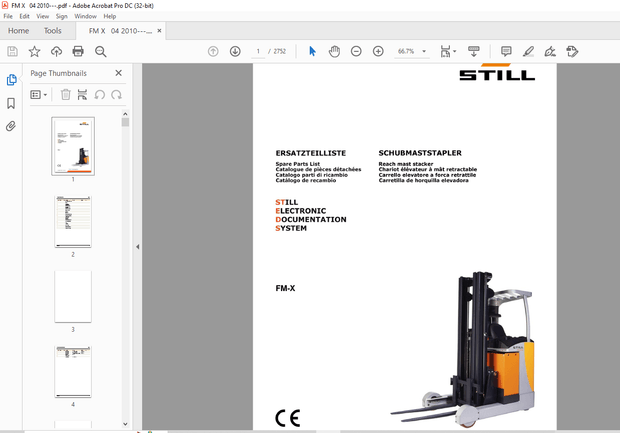Click the SCHUBMASTSTAPLER heading text

pyautogui.click(x=420, y=153)
